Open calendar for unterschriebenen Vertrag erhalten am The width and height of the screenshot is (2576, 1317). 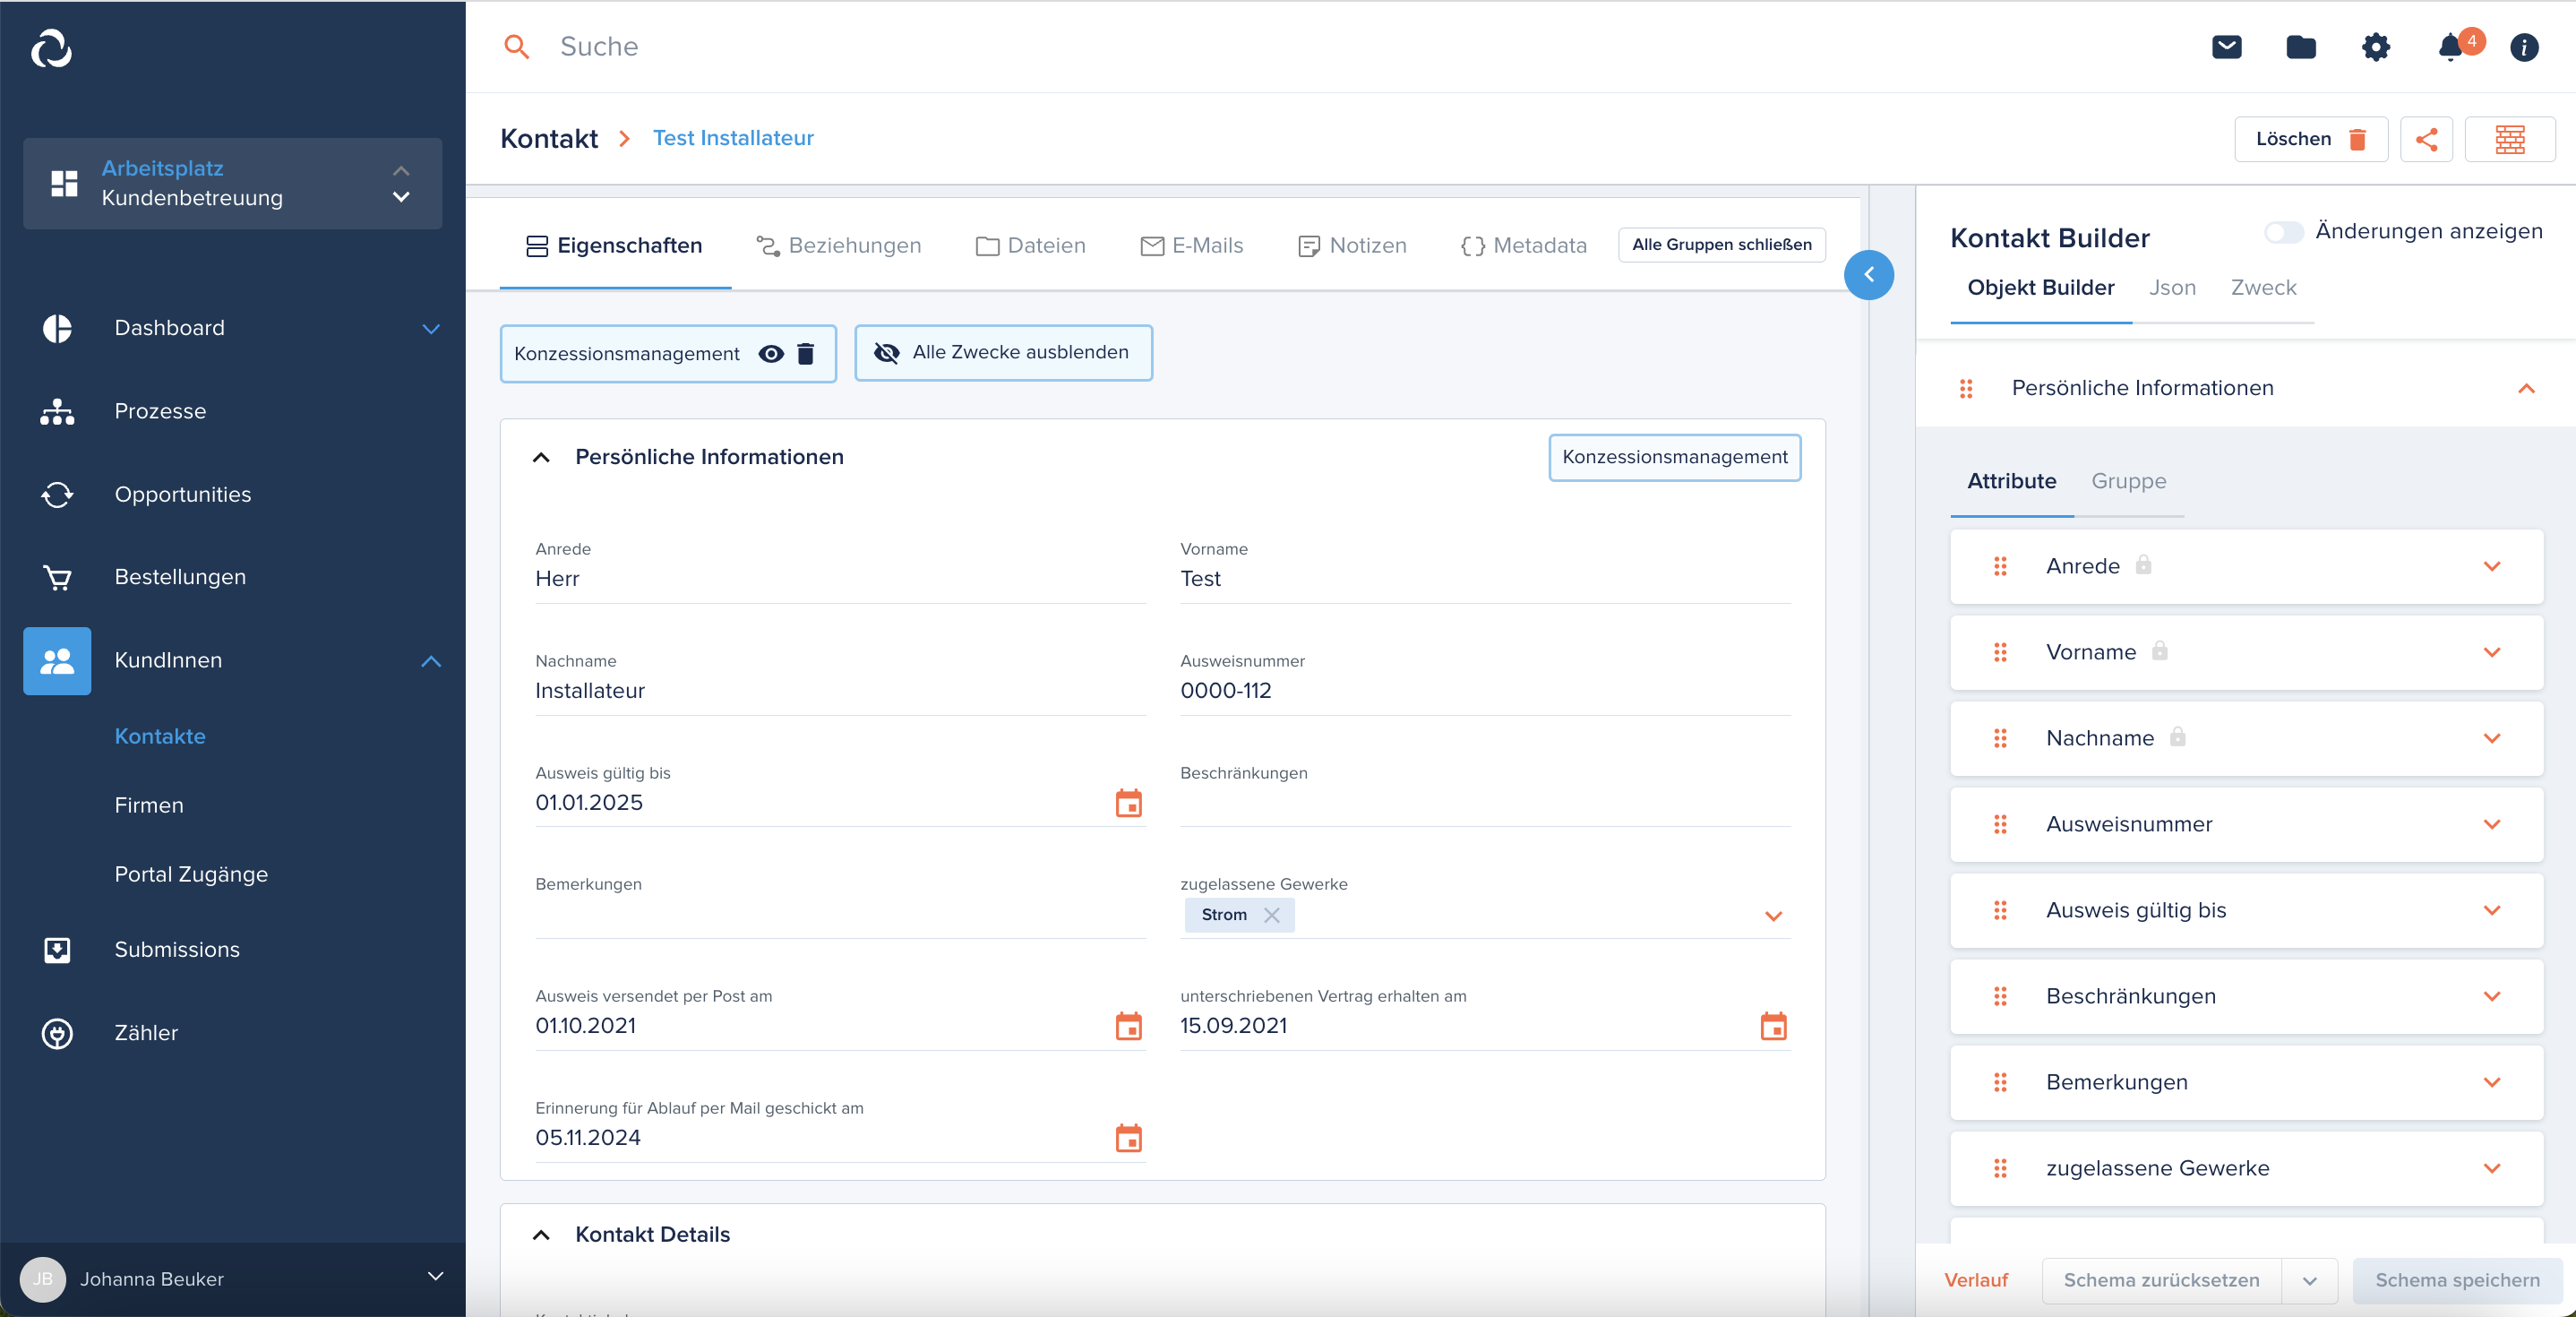(x=1774, y=1026)
